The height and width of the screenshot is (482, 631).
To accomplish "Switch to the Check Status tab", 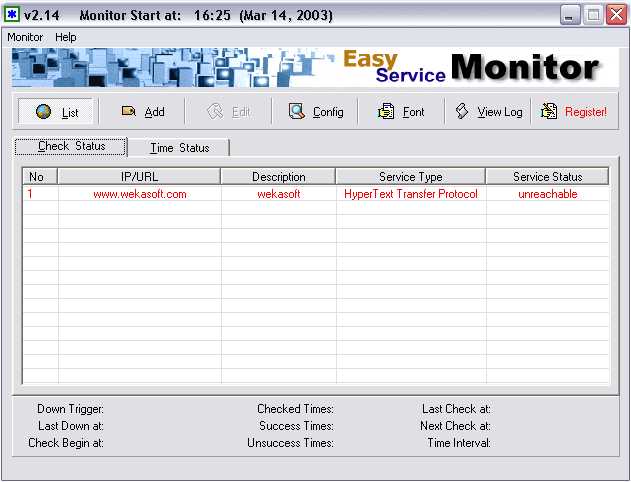I will pos(71,146).
